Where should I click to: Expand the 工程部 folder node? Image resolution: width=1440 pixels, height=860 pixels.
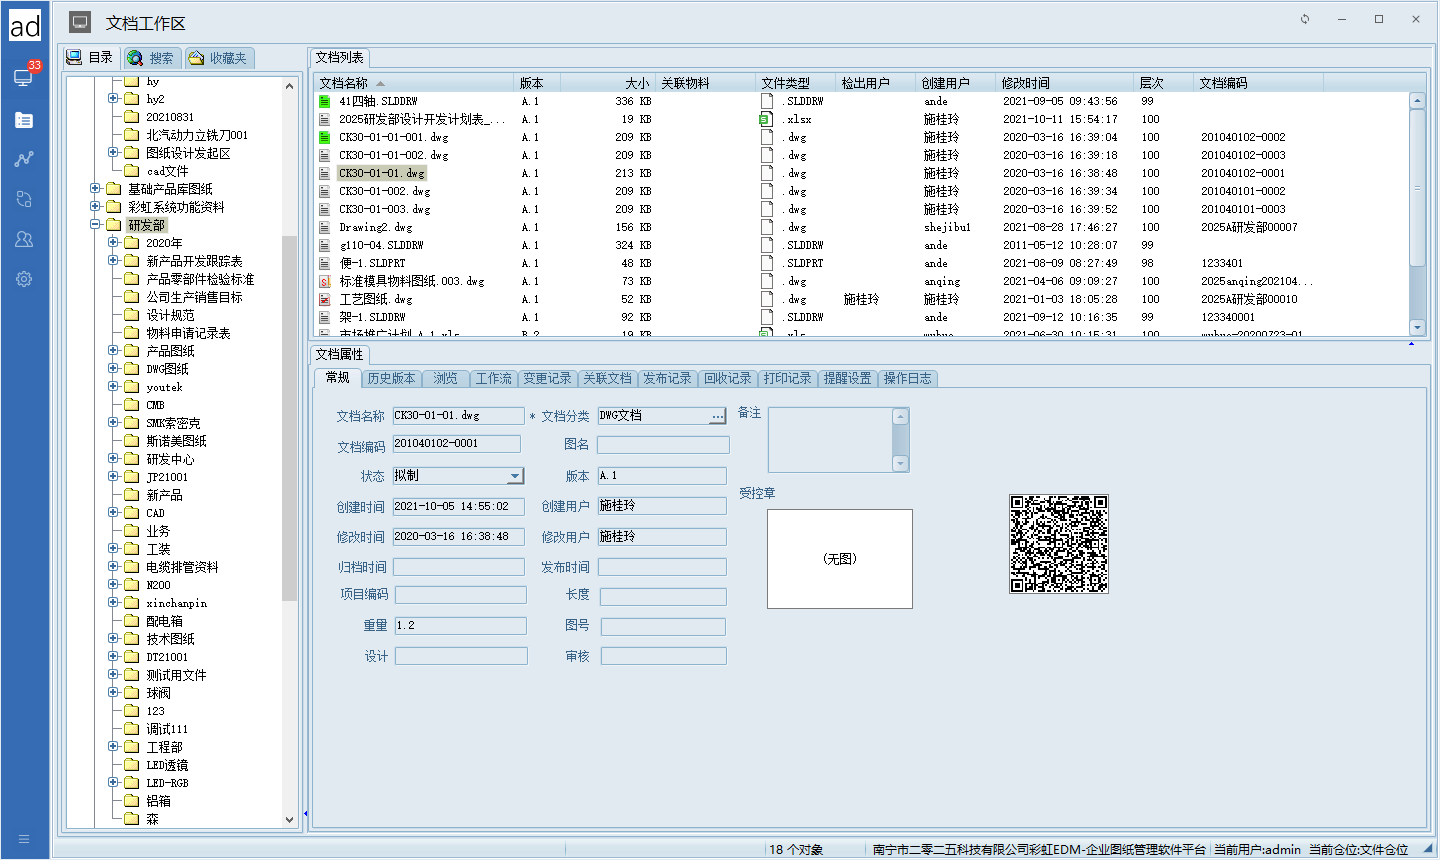point(113,747)
